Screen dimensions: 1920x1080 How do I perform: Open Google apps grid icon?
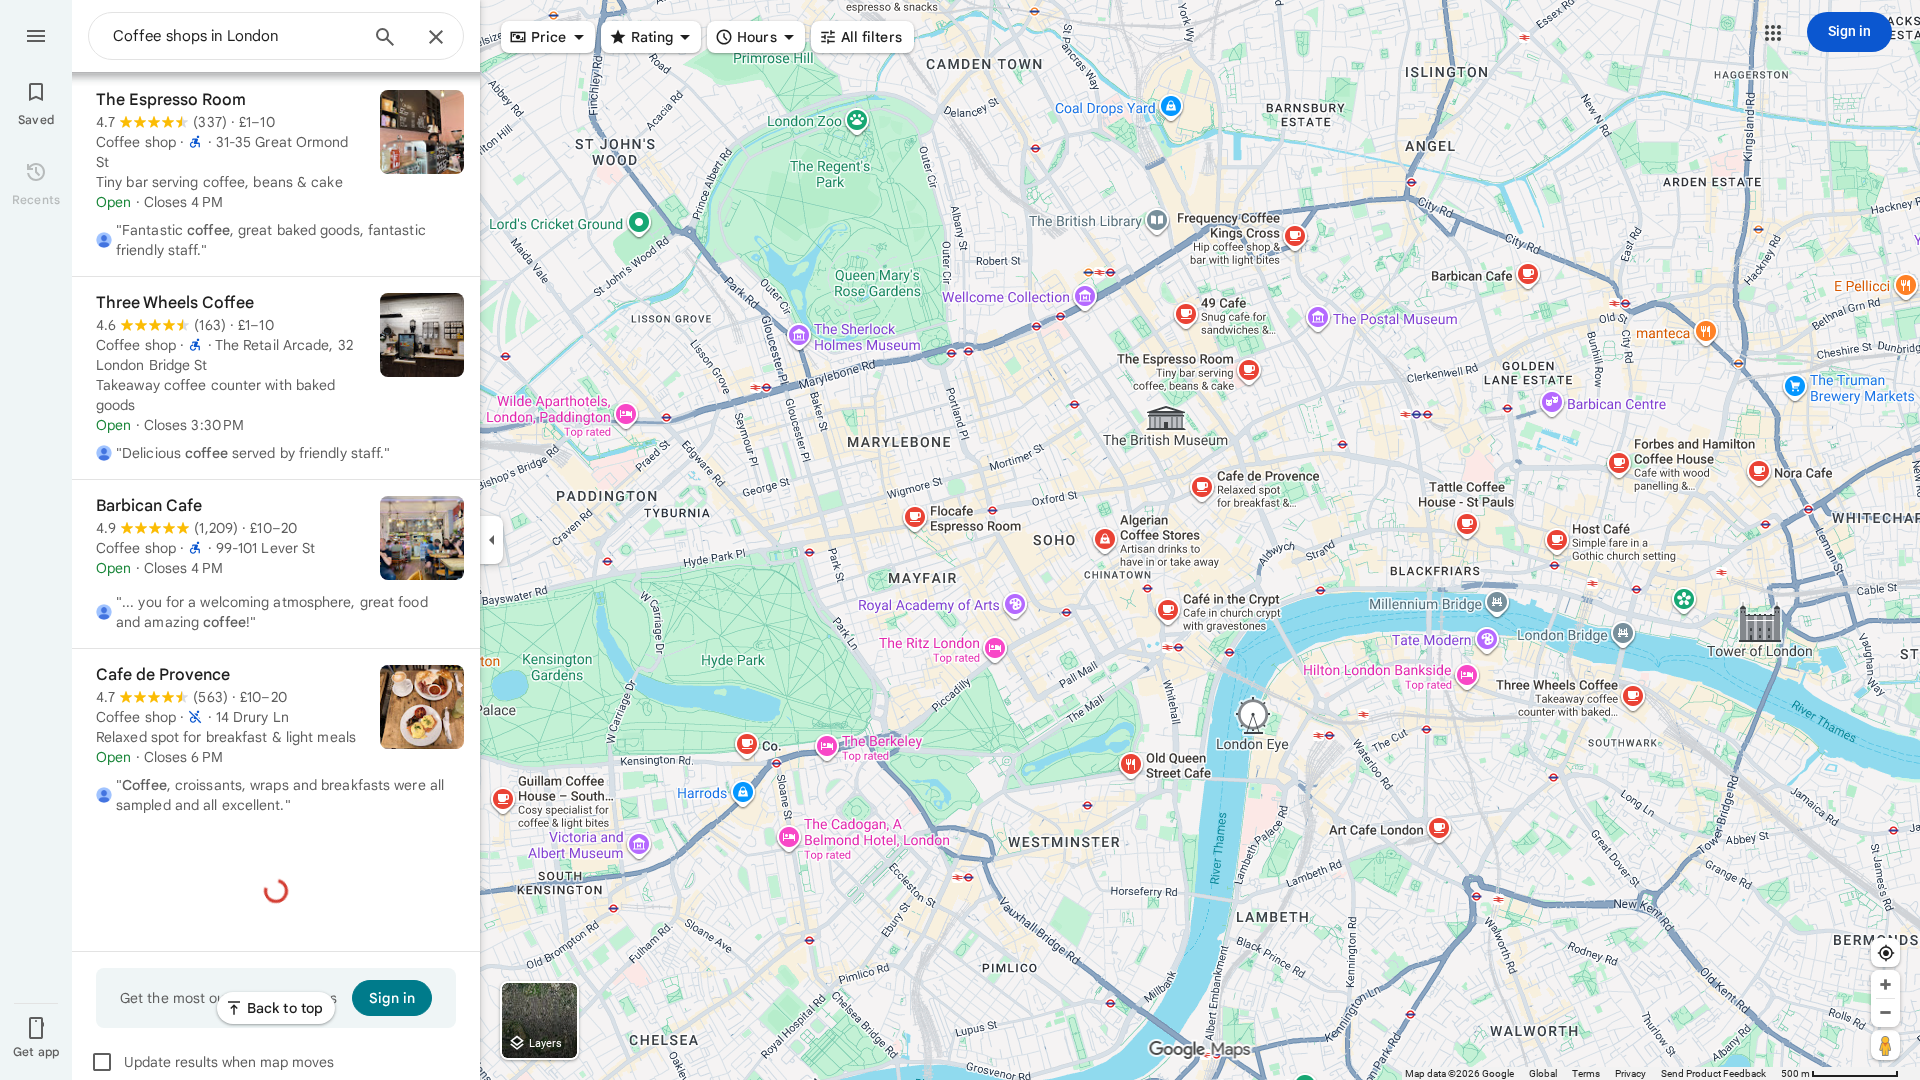[1773, 33]
